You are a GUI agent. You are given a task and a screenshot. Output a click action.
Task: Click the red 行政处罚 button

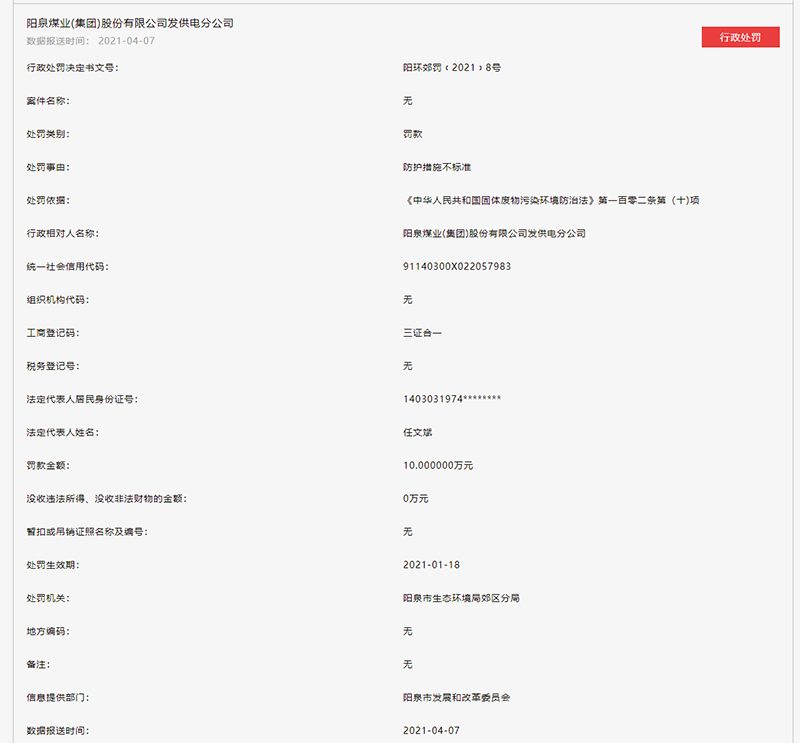pos(740,37)
